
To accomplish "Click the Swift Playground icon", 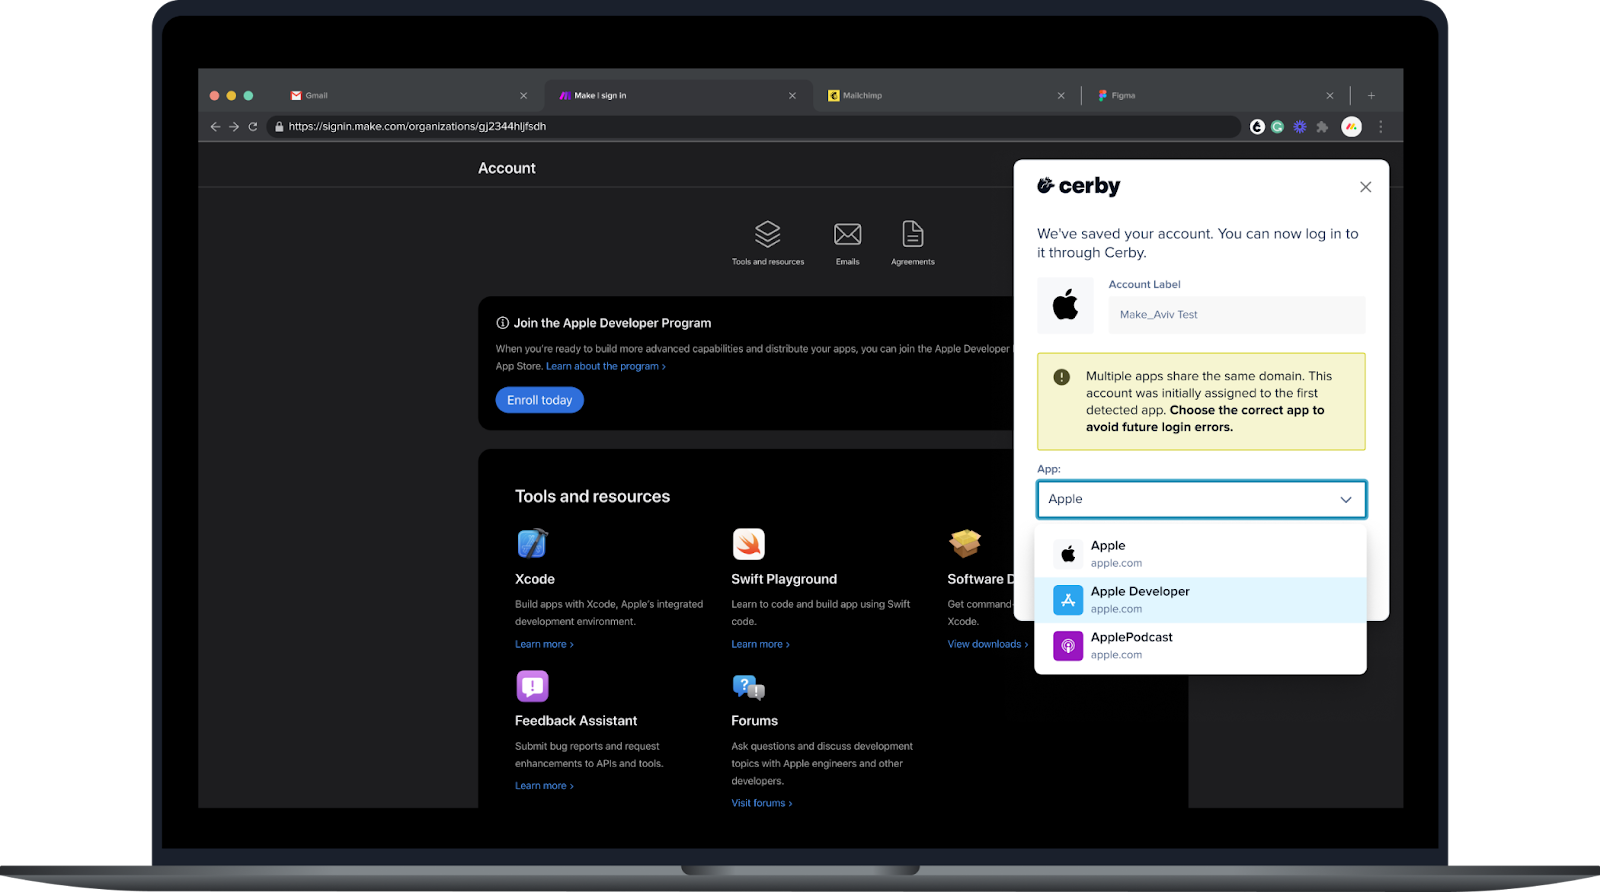I will (748, 544).
